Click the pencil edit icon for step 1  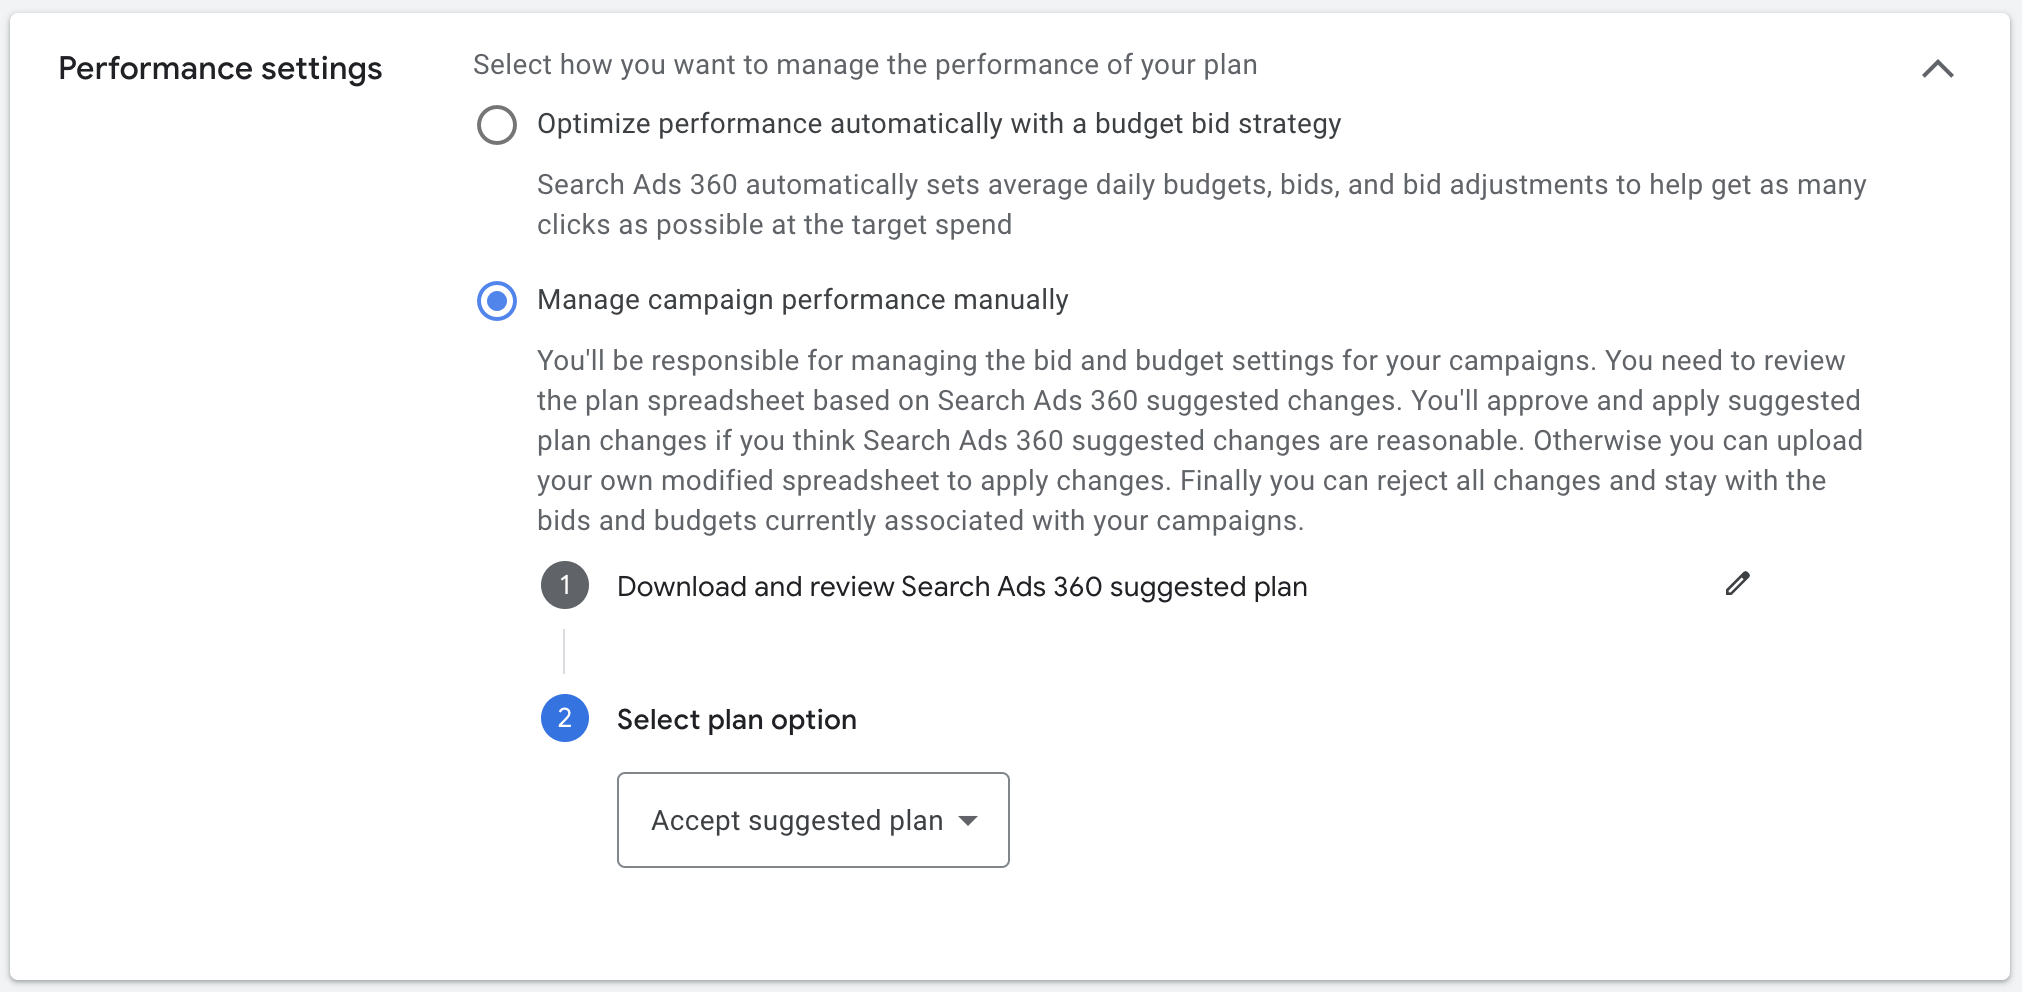coord(1737,584)
